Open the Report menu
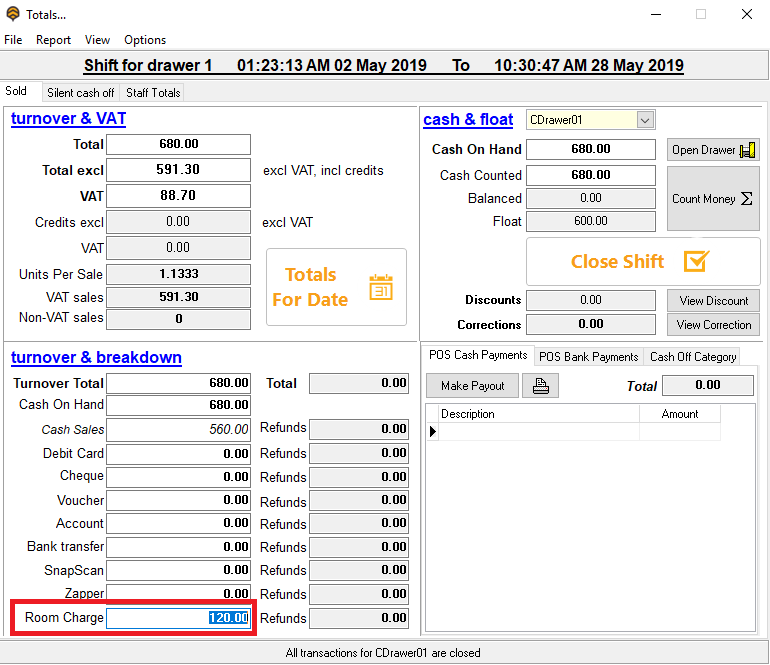The image size is (770, 665). coord(53,40)
